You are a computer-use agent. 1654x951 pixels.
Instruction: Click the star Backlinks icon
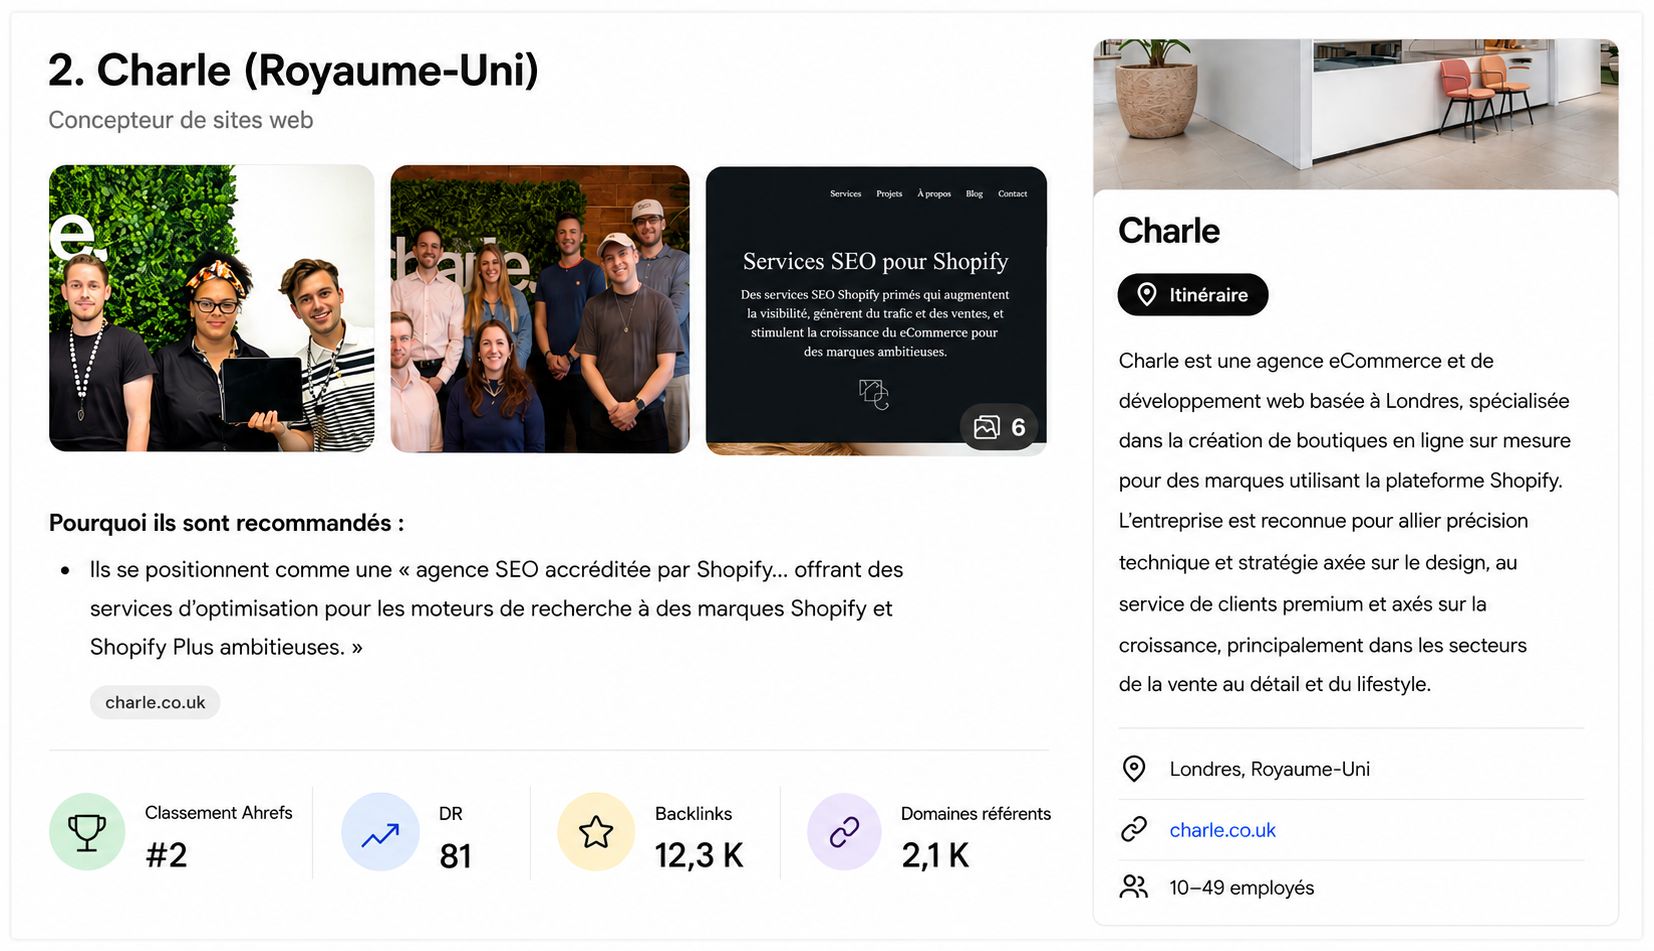596,832
